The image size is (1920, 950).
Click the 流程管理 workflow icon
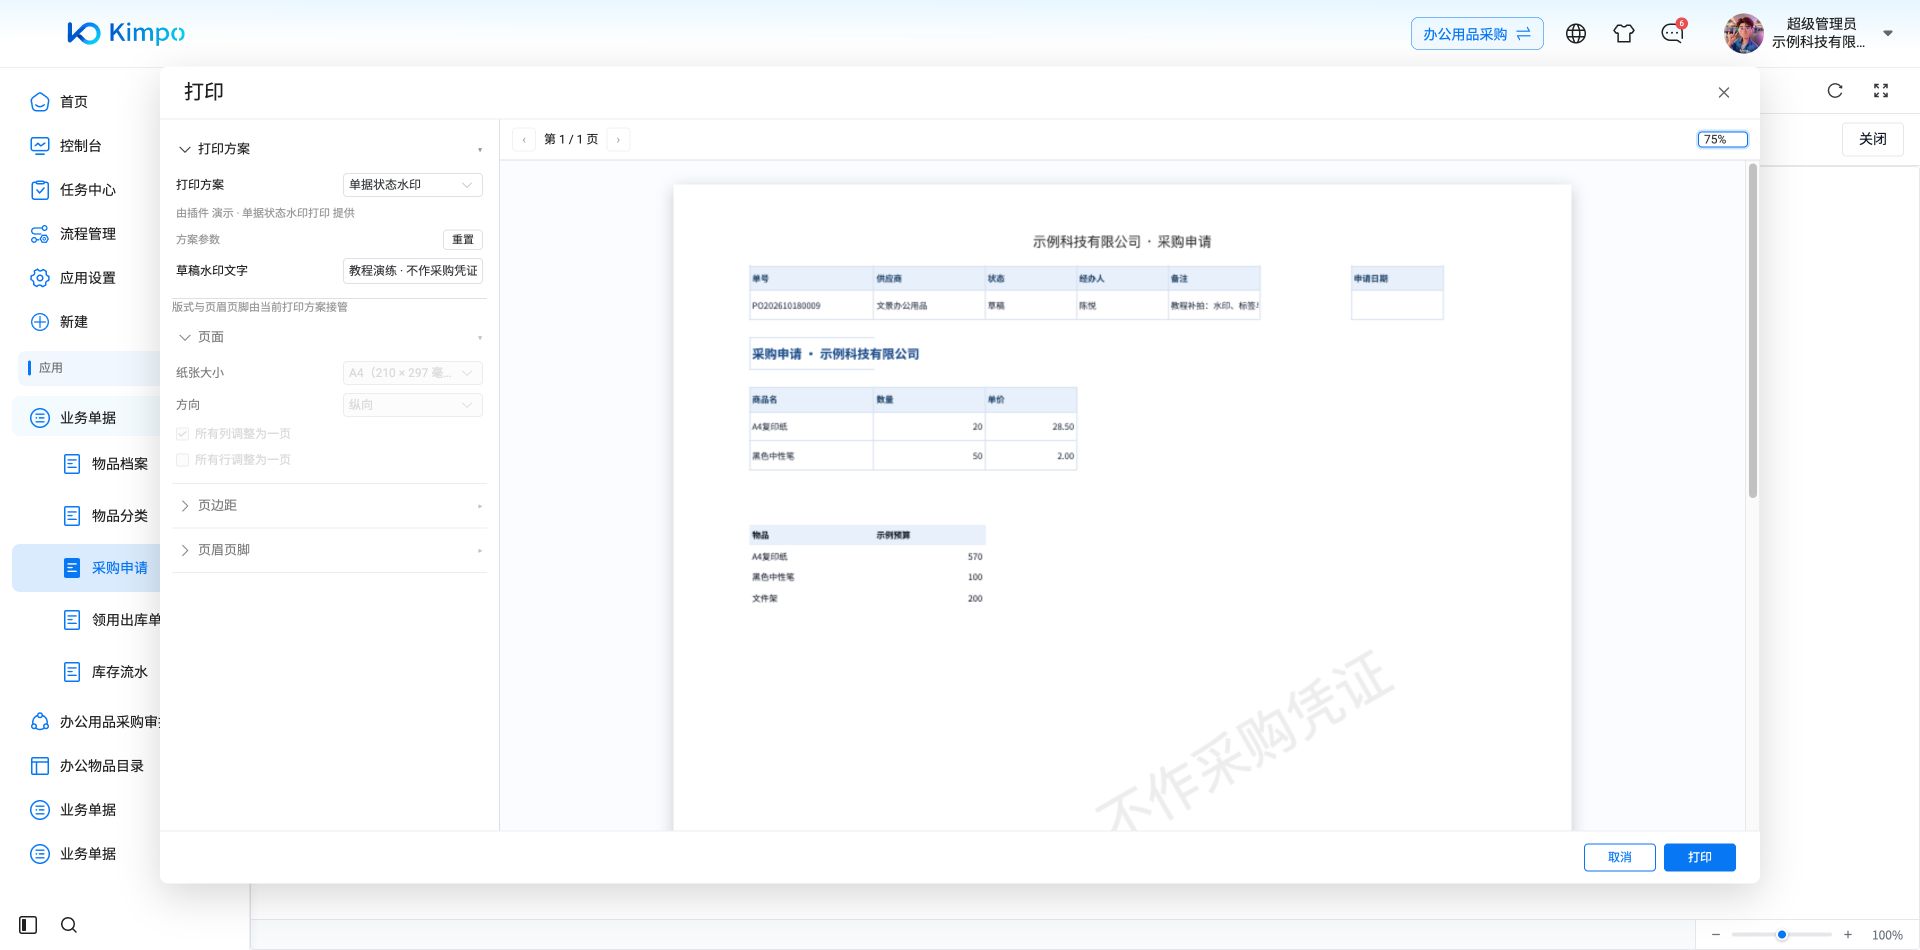[x=40, y=234]
